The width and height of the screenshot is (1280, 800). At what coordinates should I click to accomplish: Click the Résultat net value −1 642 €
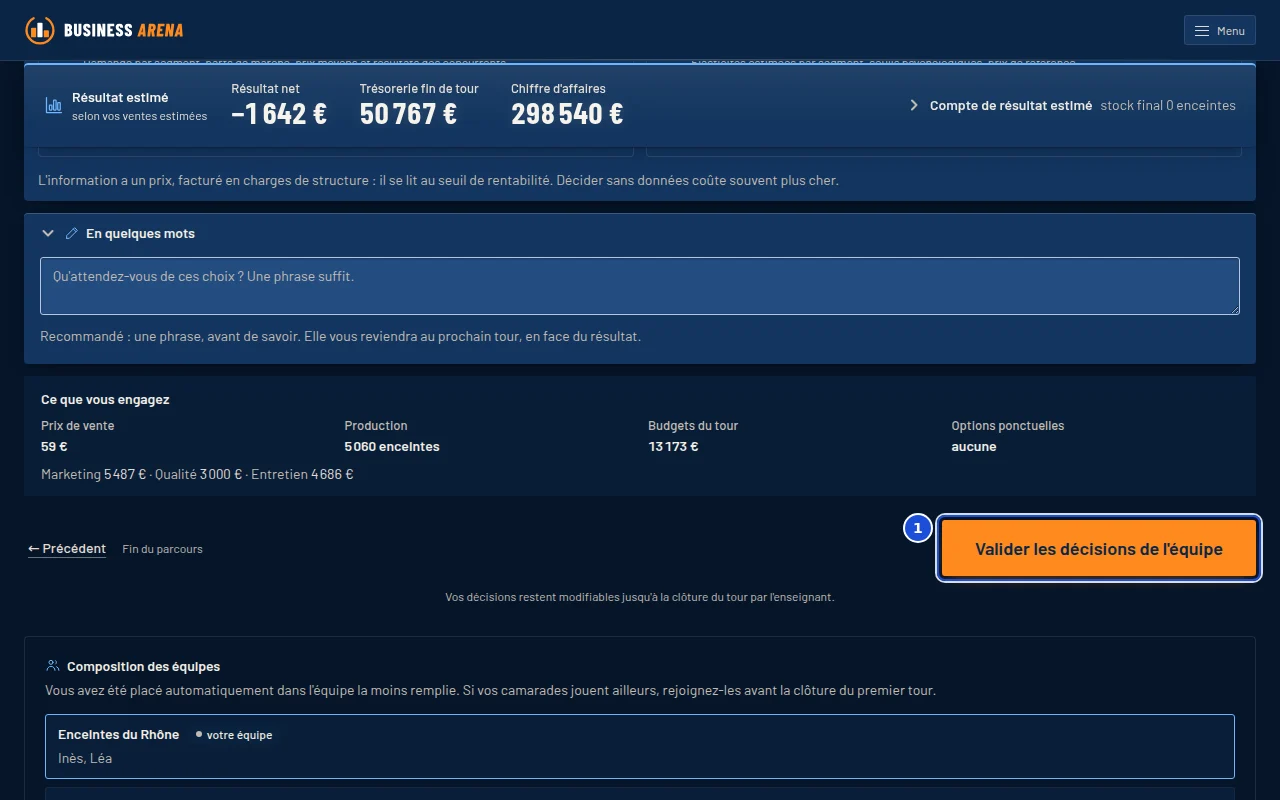279,114
